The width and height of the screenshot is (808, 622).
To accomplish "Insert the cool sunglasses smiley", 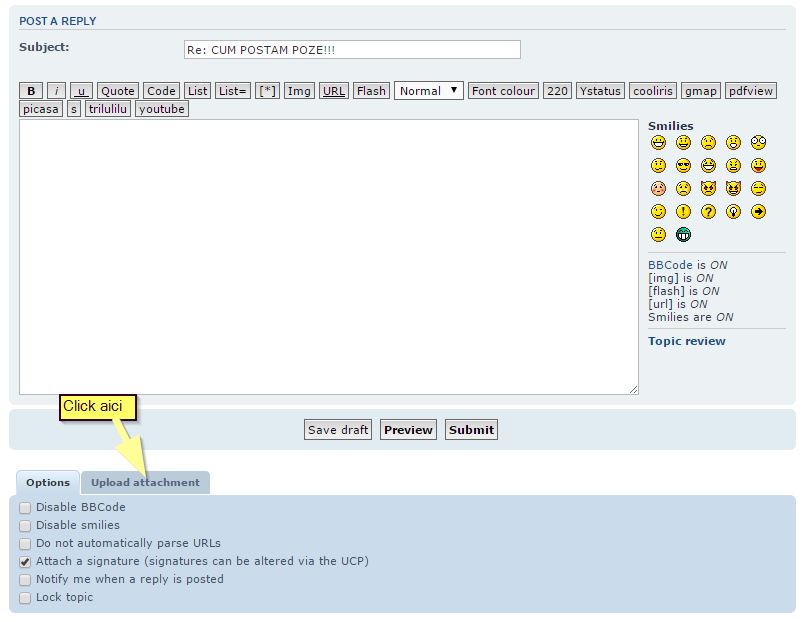I will [x=683, y=165].
